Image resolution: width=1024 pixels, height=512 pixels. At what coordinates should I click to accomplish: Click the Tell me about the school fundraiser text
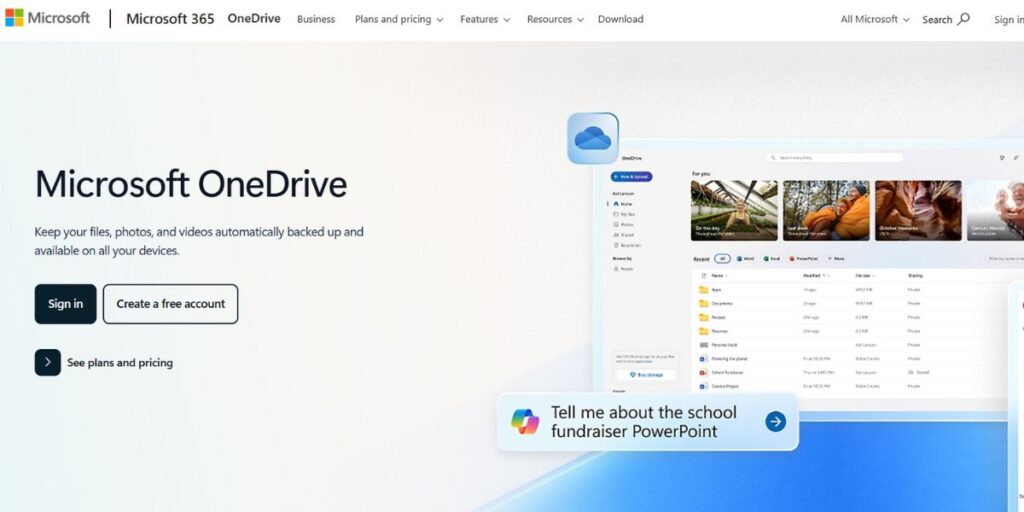643,422
